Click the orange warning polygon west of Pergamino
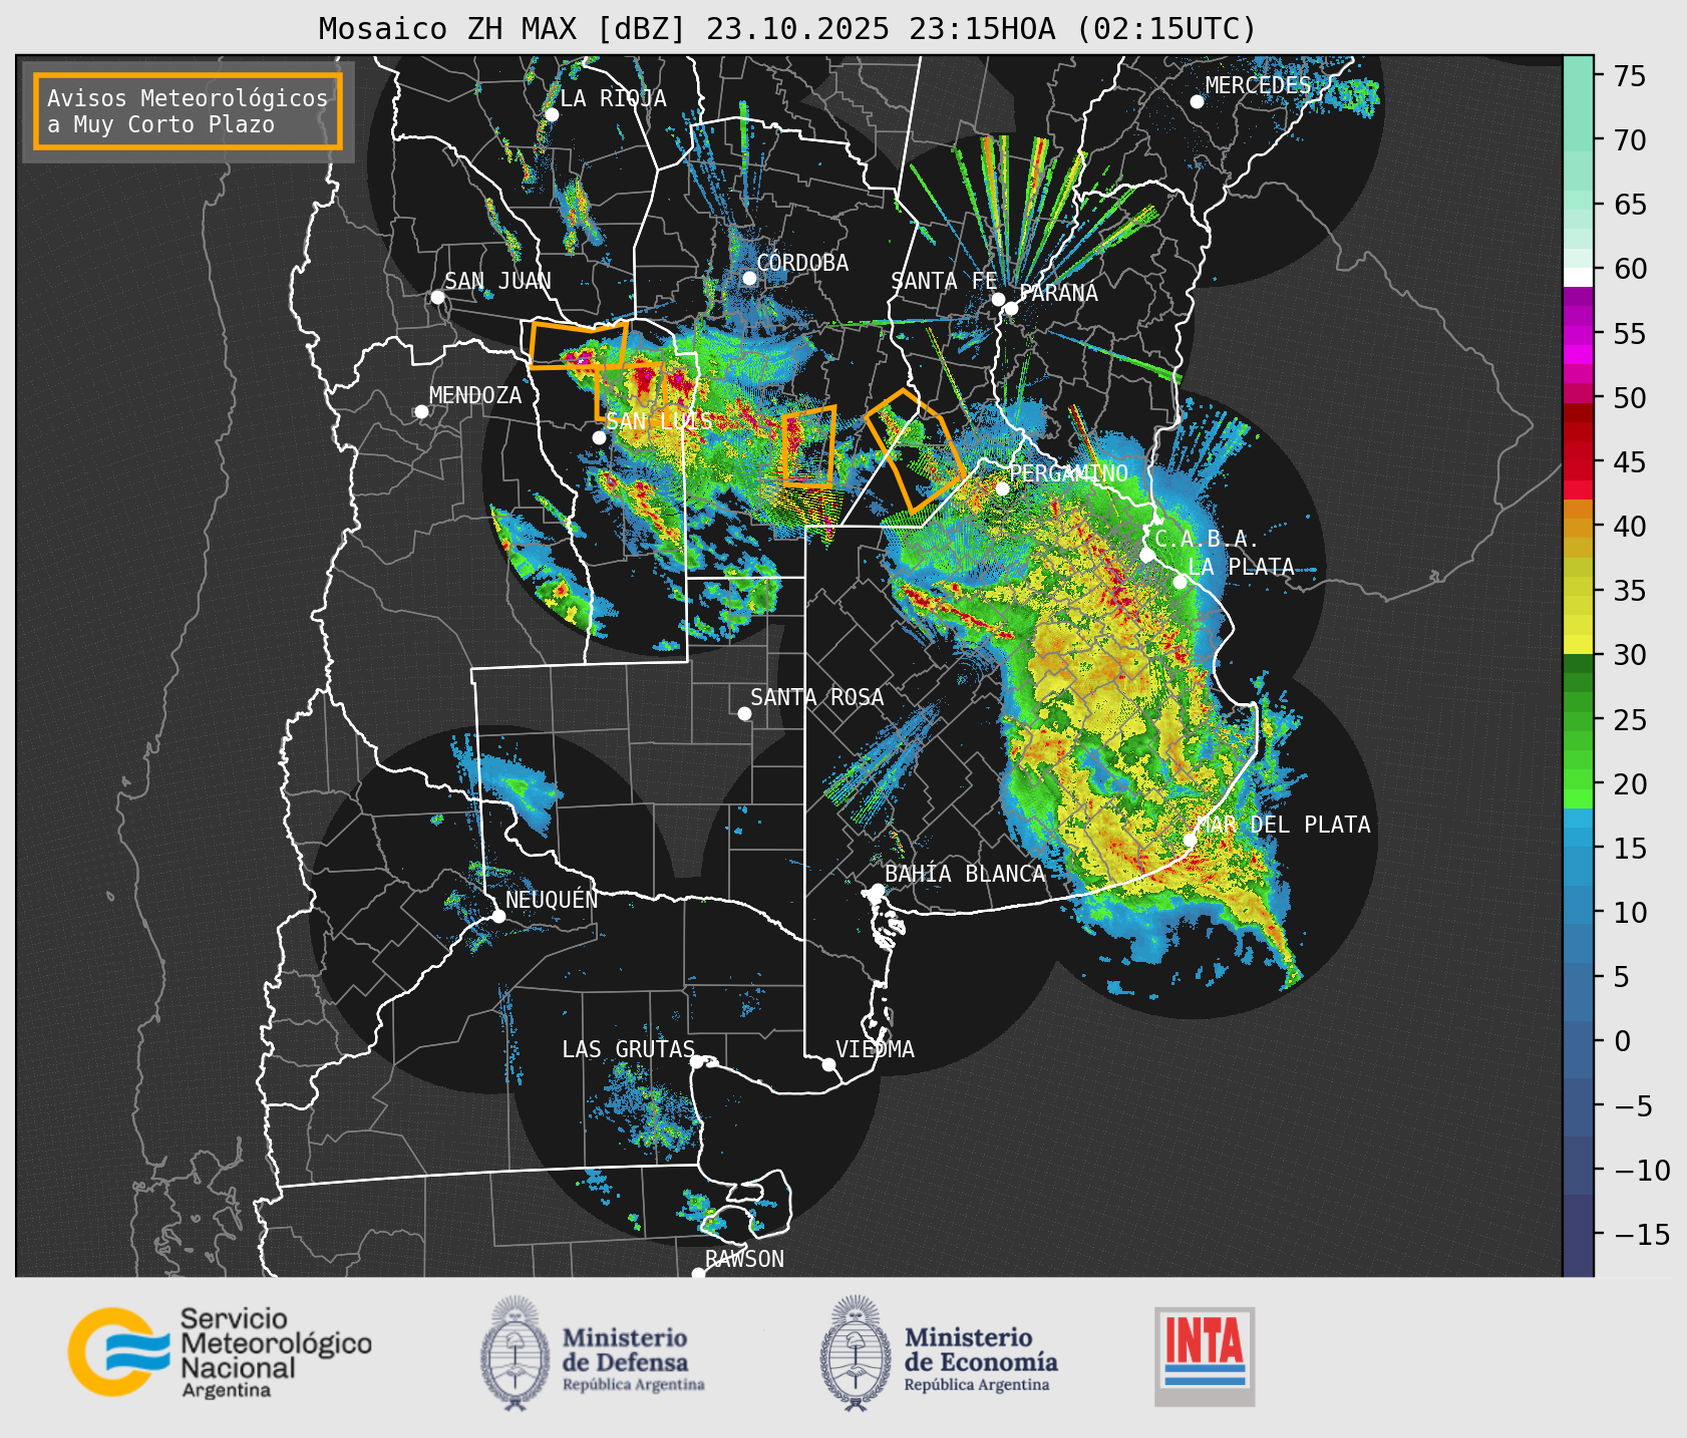1687x1438 pixels. (x=916, y=450)
